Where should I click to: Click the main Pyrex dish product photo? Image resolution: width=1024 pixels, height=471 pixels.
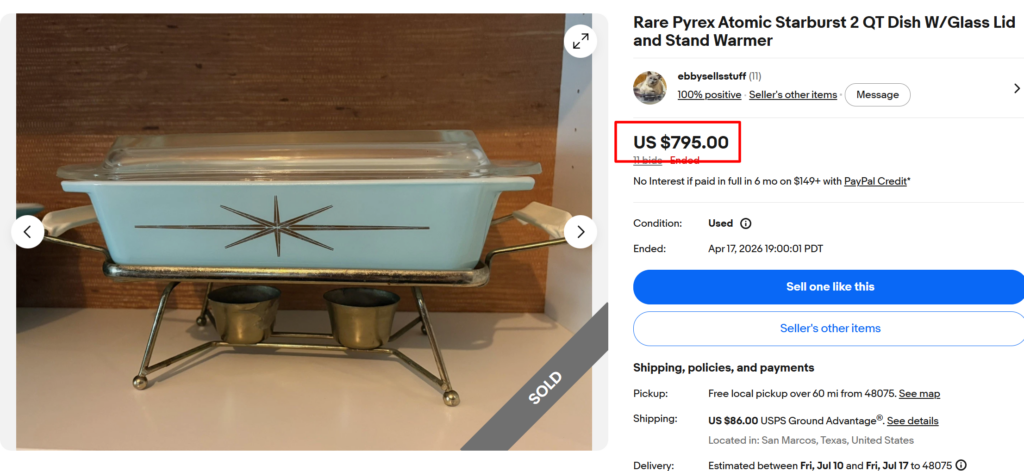point(304,232)
